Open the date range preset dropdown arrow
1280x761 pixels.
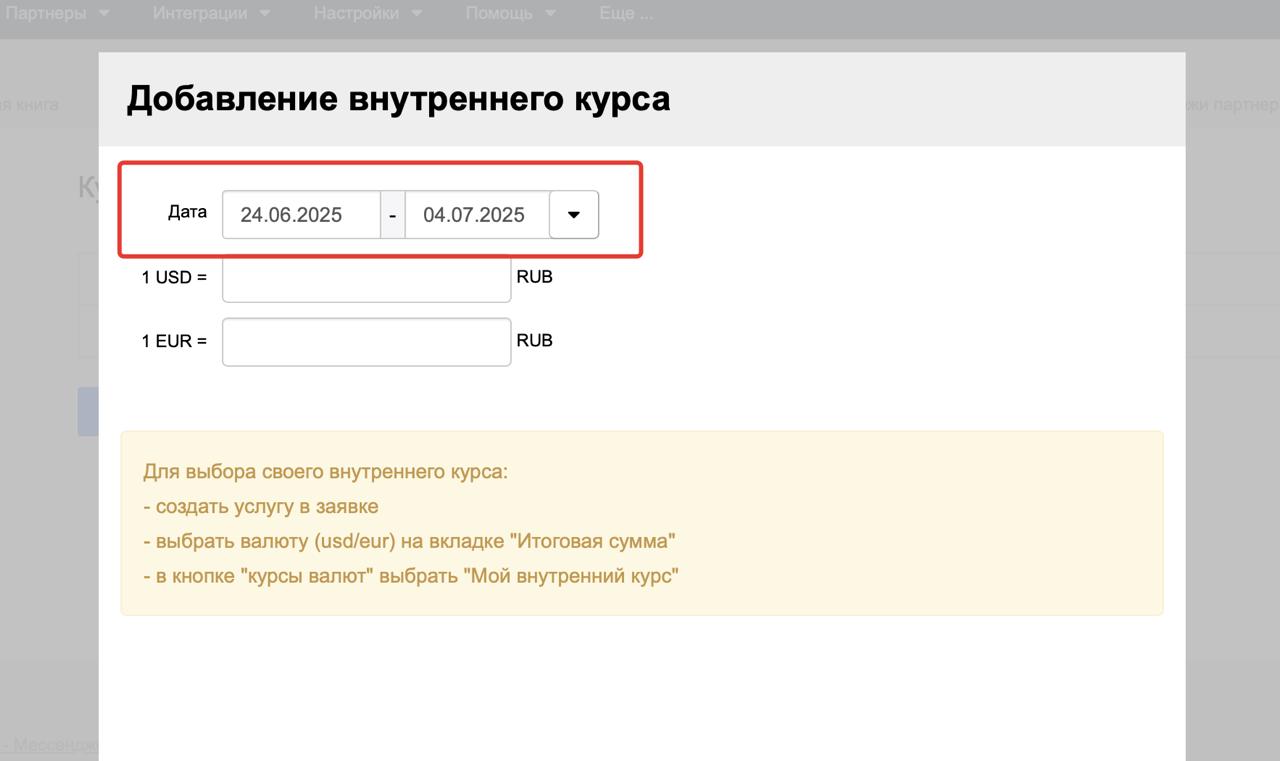pyautogui.click(x=574, y=214)
